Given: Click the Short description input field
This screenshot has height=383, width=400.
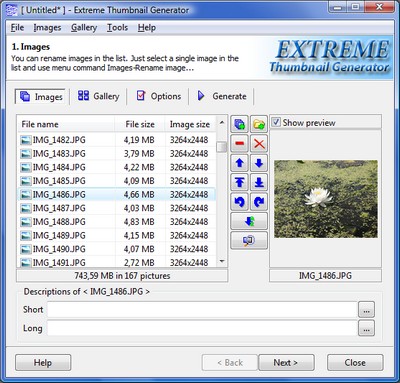Looking at the screenshot, I should (202, 310).
